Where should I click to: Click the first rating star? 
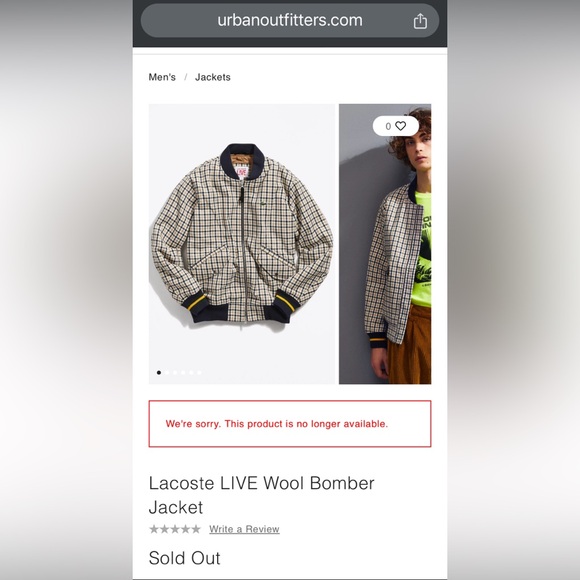tap(154, 529)
